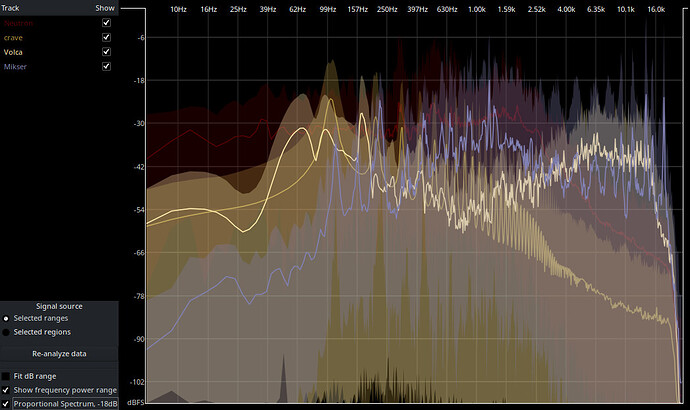Click the 16.0k frequency axis label
Viewport: 690px width, 410px height.
pyautogui.click(x=656, y=9)
